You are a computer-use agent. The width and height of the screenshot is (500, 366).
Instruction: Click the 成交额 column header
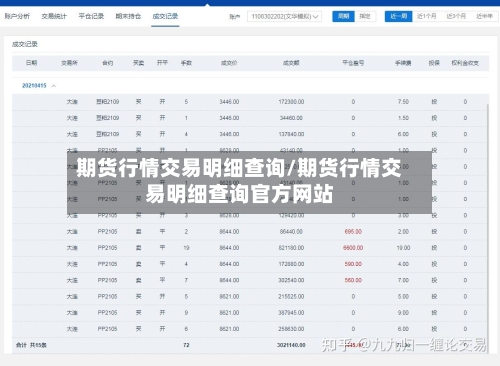pyautogui.click(x=291, y=63)
